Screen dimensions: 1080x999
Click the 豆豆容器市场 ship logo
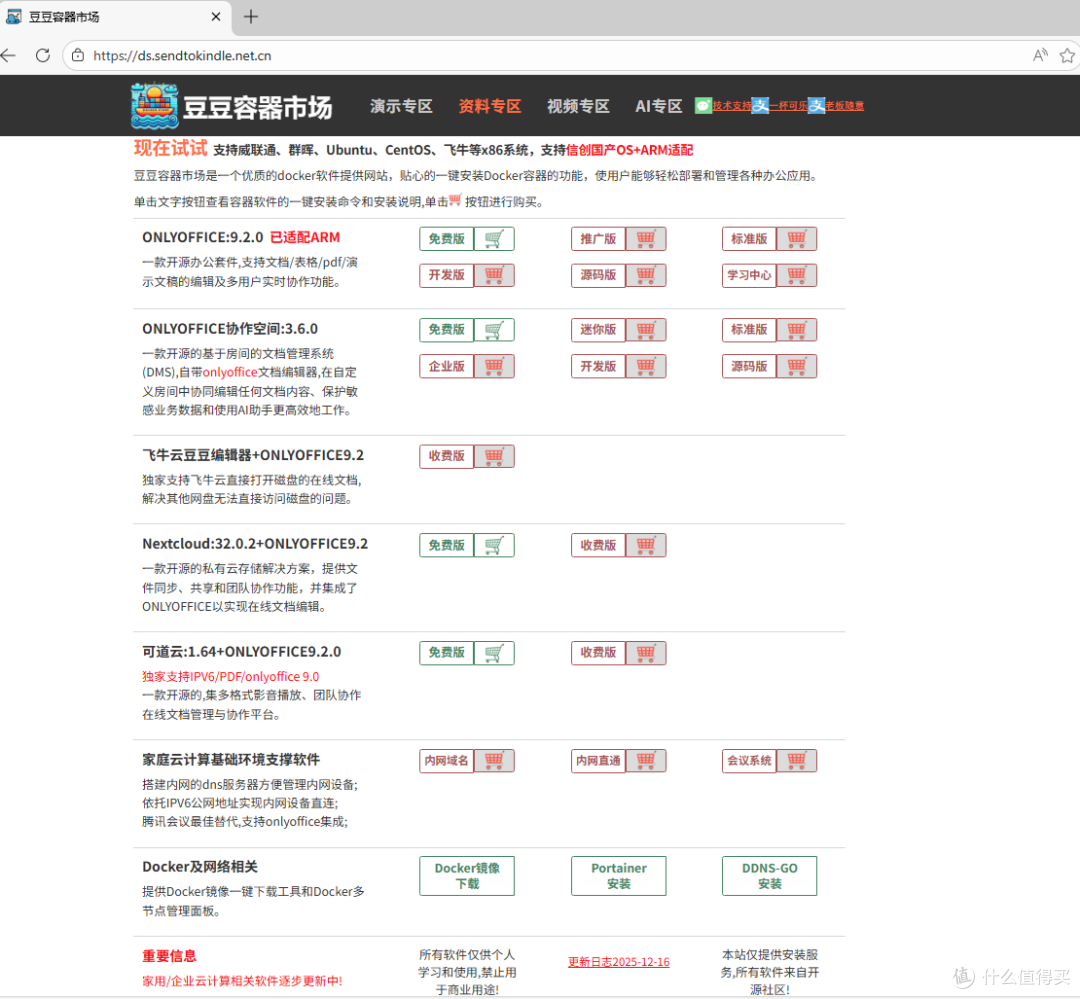(x=155, y=105)
